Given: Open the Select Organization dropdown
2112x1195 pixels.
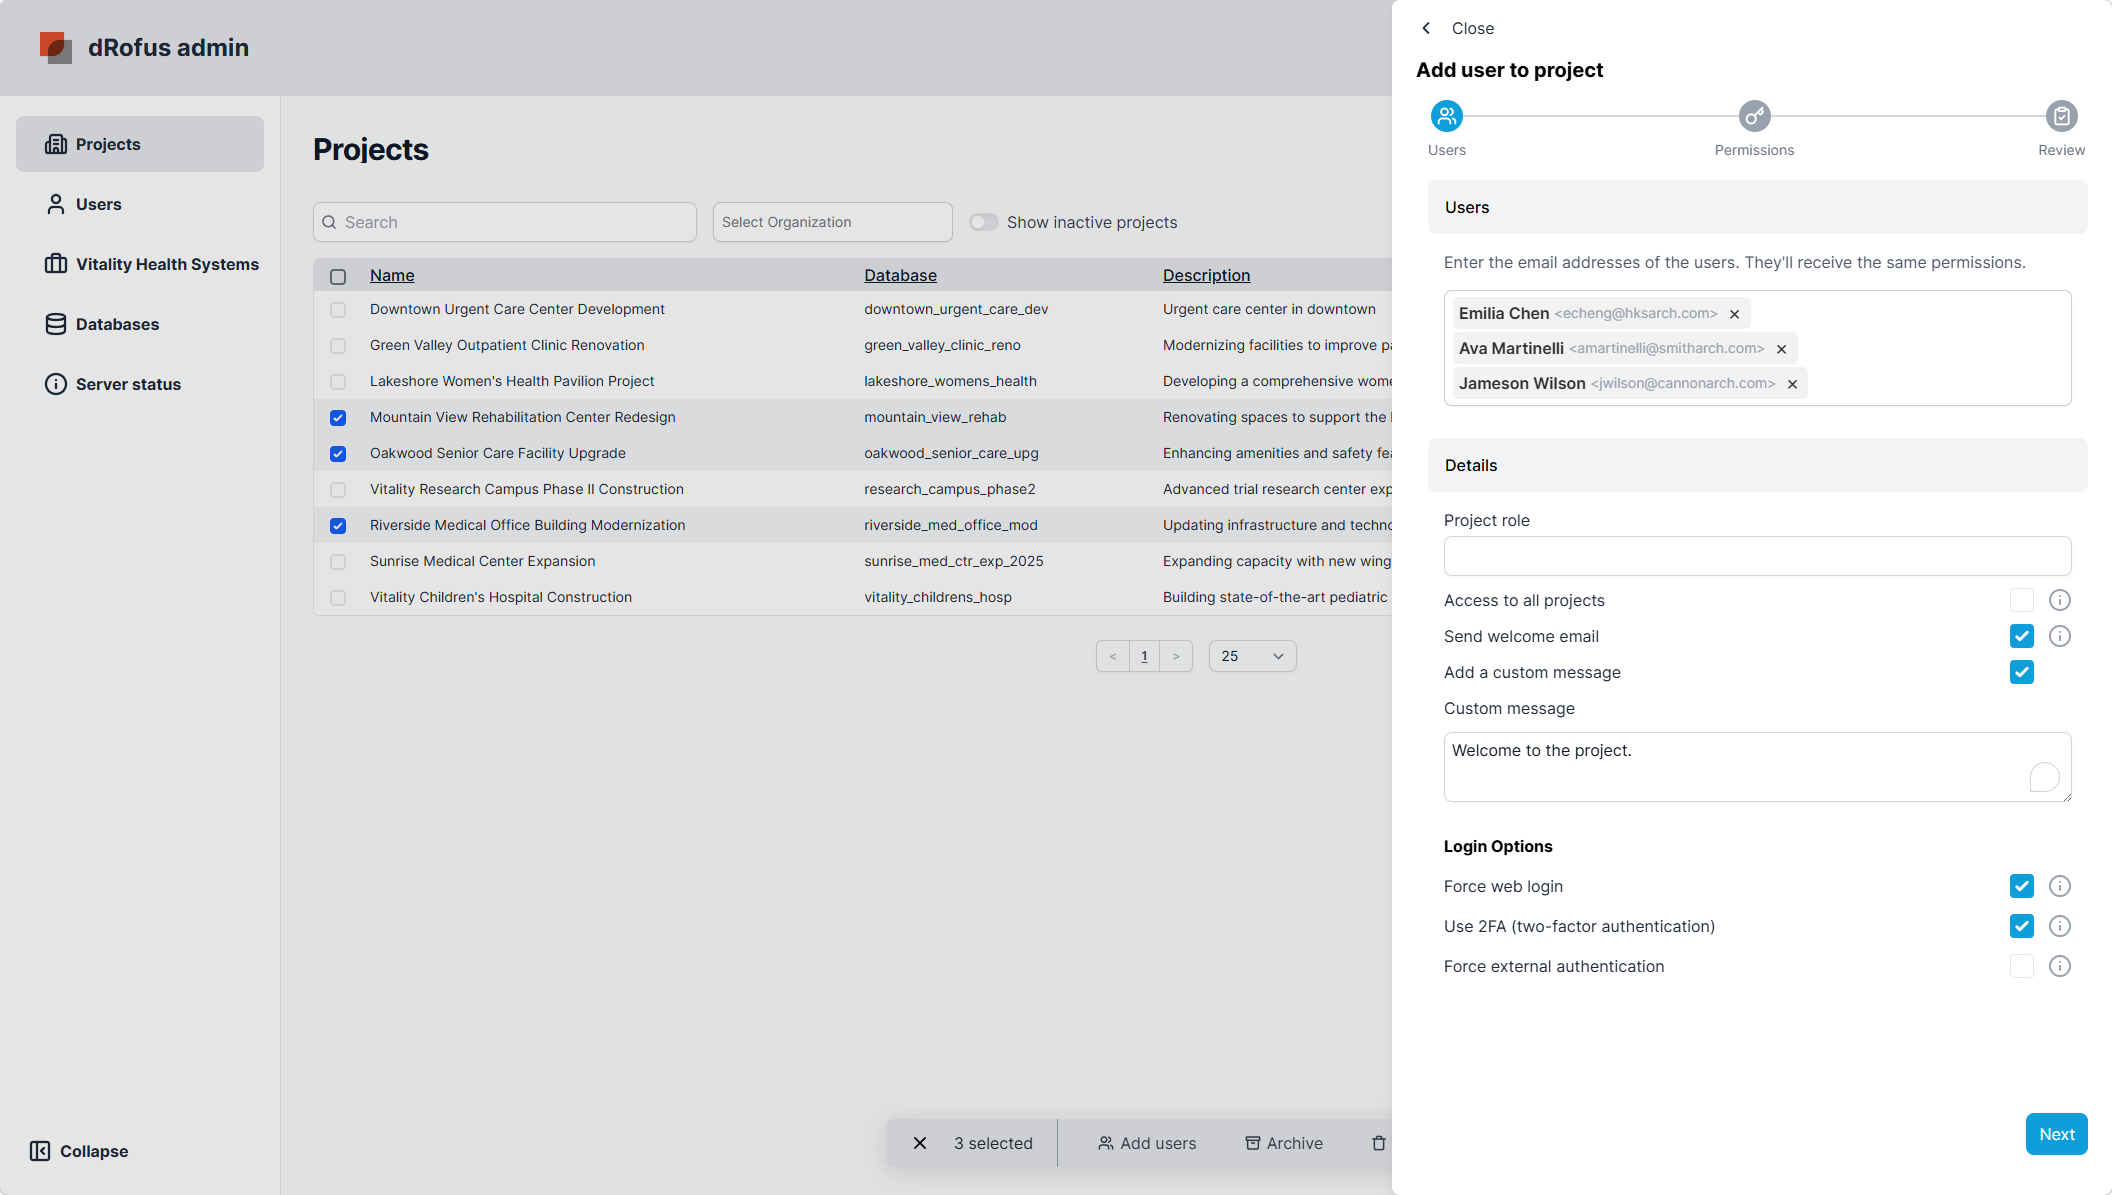Looking at the screenshot, I should click(x=833, y=222).
